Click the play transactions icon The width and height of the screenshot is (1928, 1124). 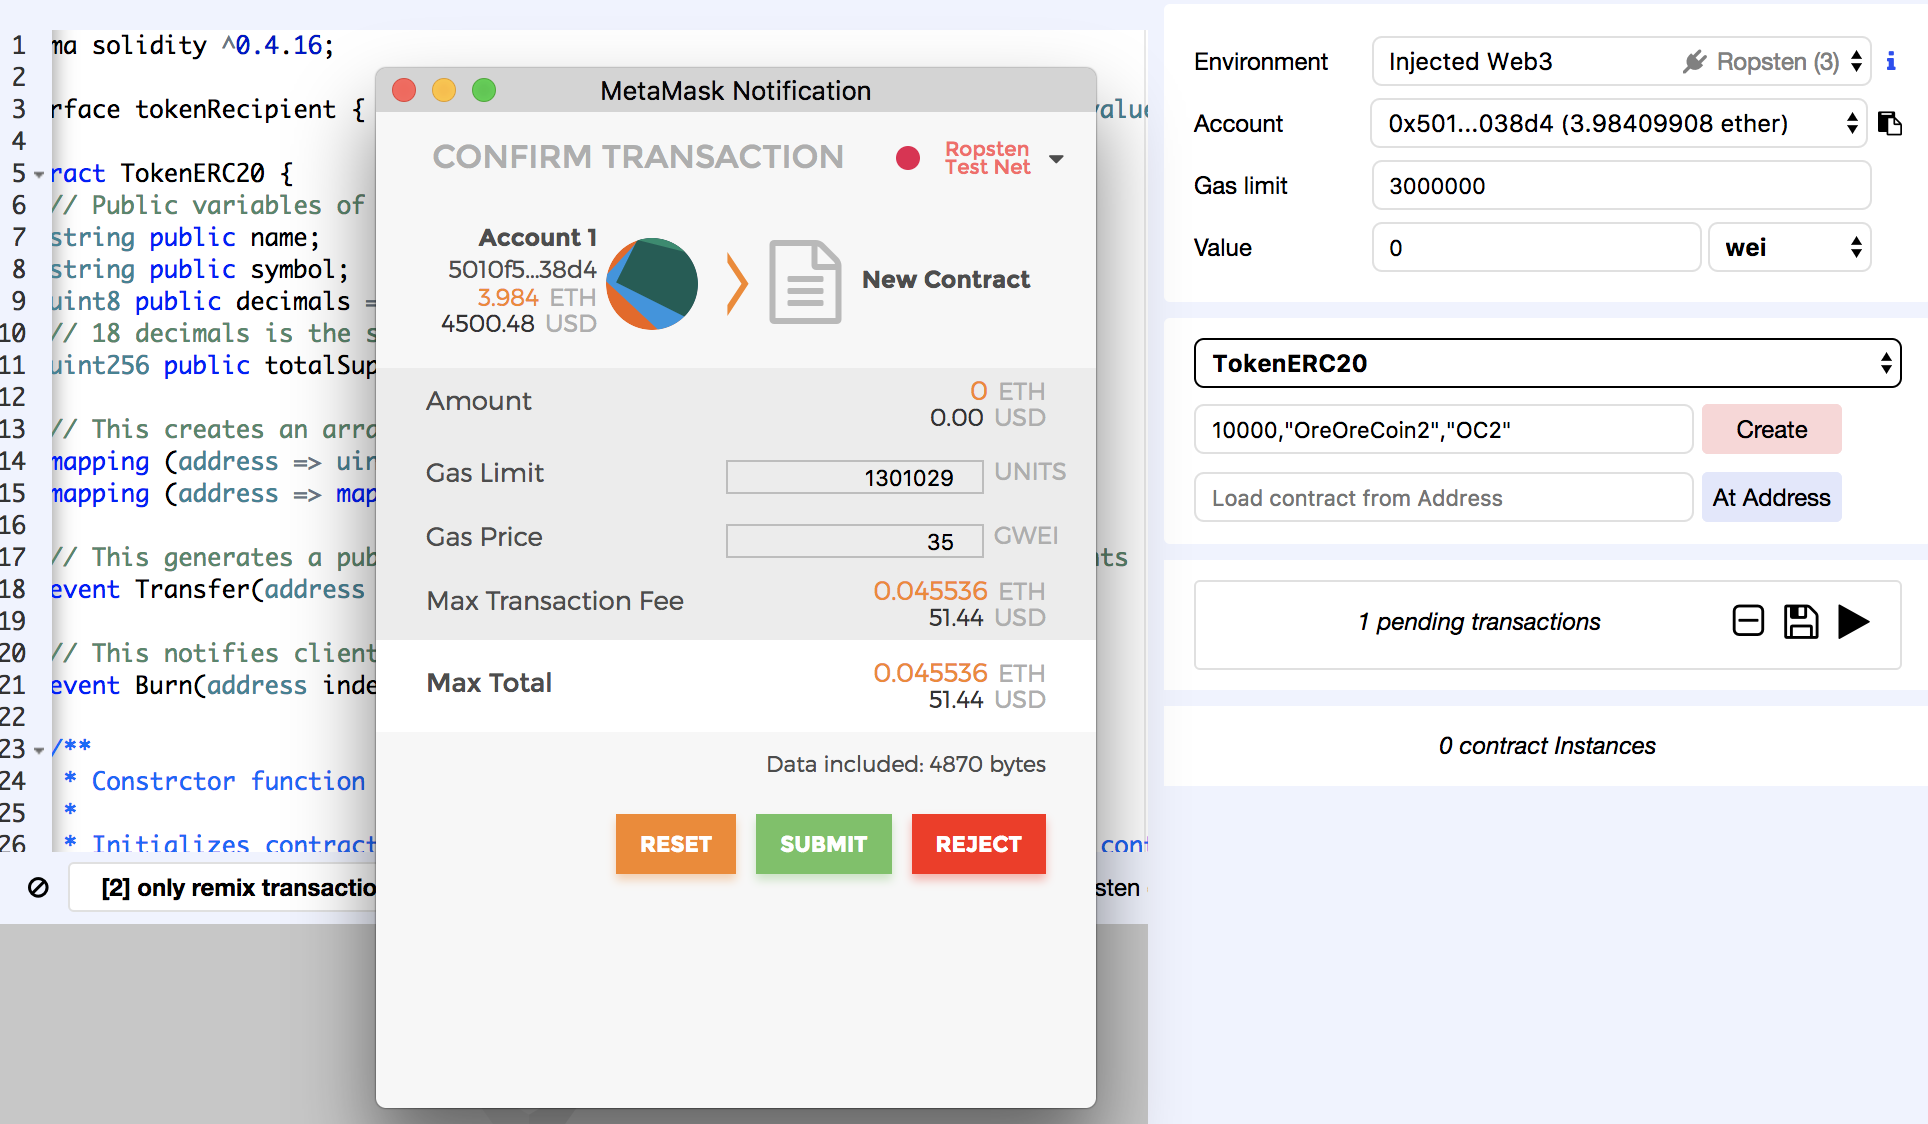[1853, 621]
